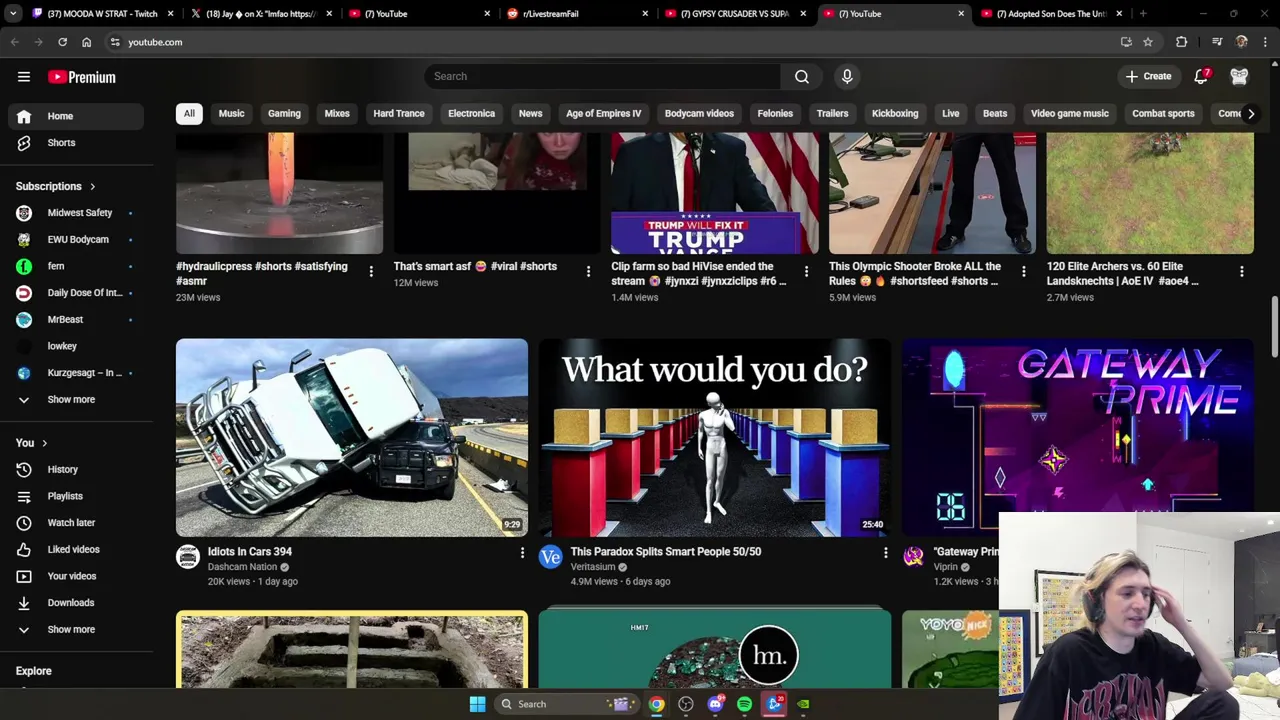Viewport: 1280px width, 720px height.
Task: Play Idiots In Cars 394 thumbnail
Action: pyautogui.click(x=352, y=438)
